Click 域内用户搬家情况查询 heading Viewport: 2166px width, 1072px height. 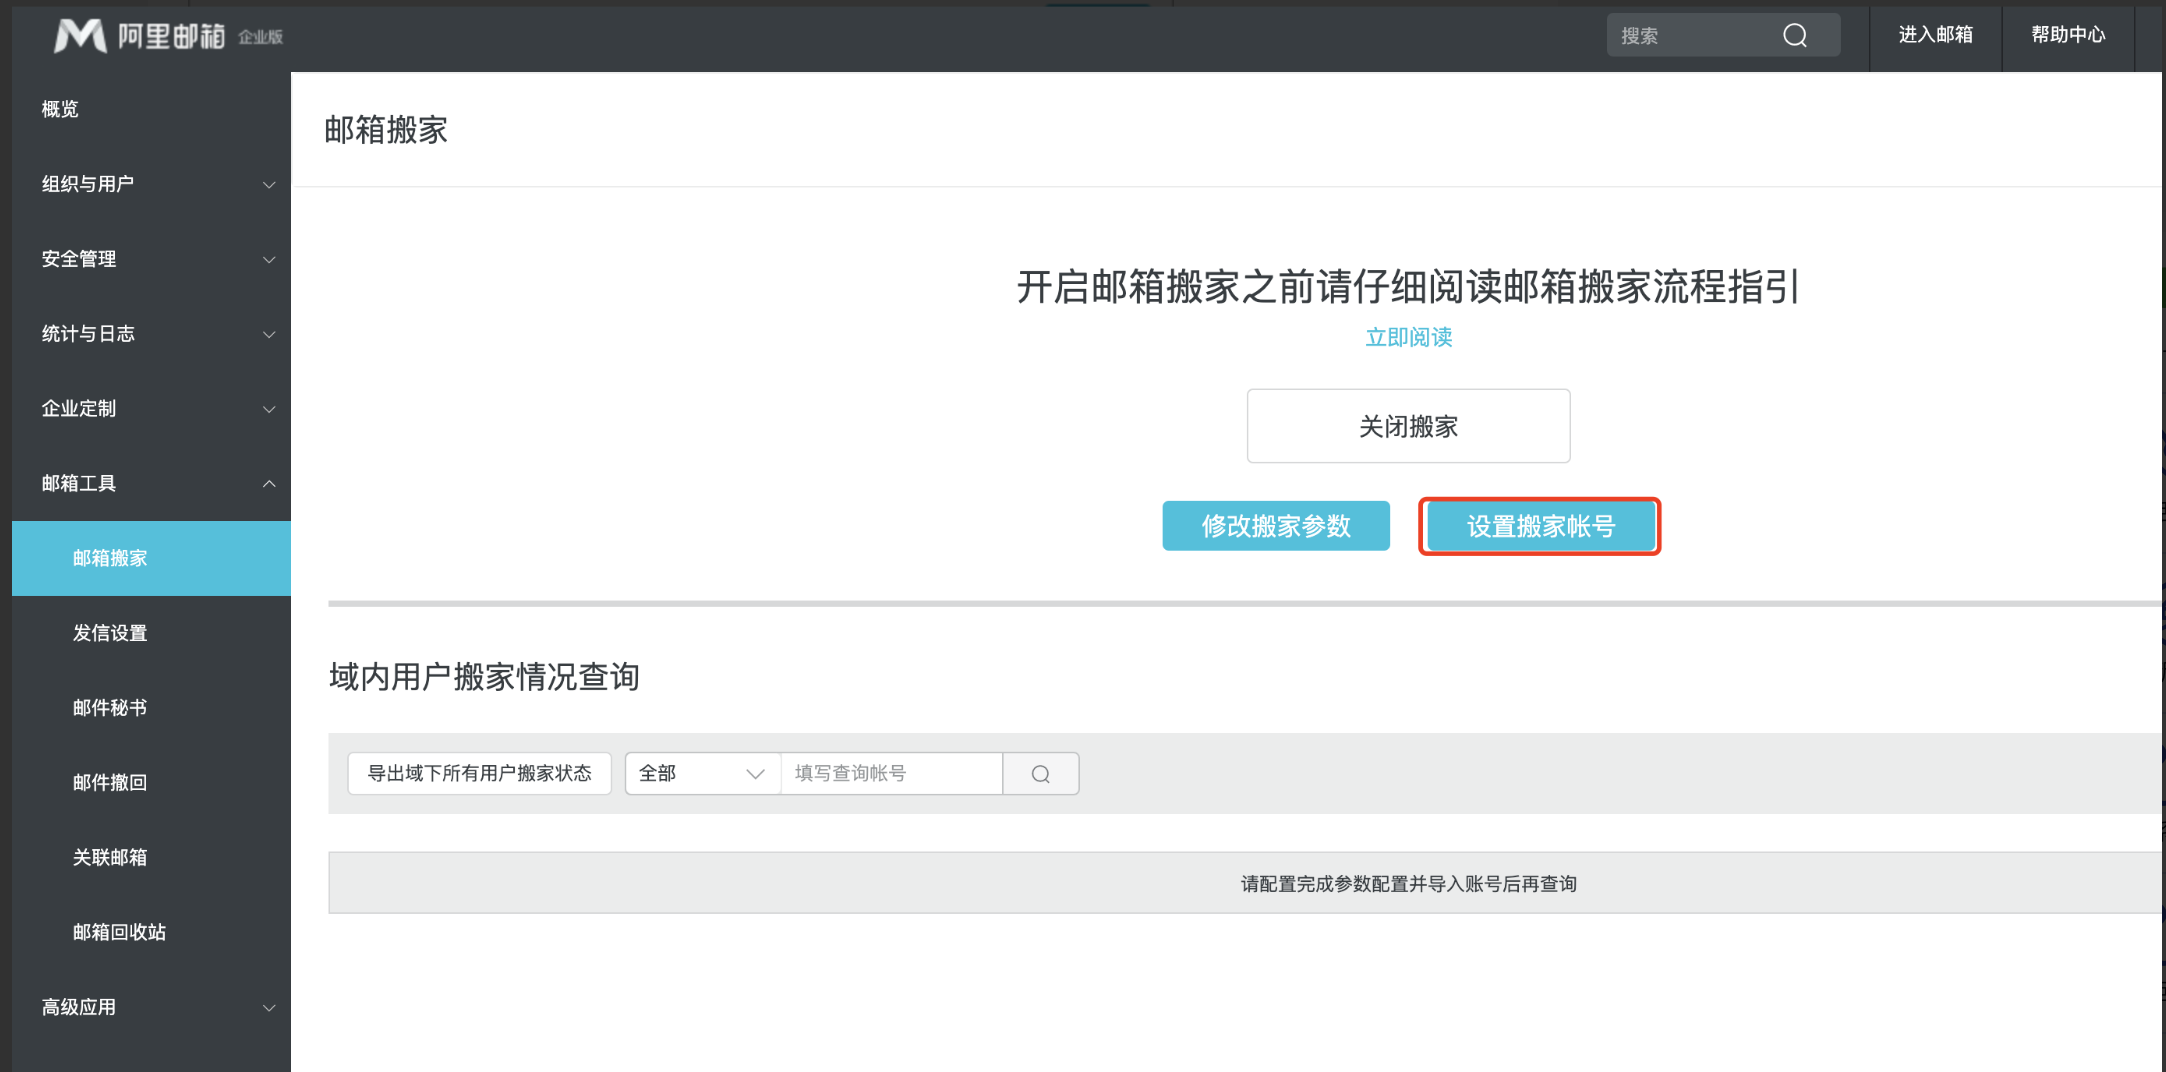pos(484,677)
